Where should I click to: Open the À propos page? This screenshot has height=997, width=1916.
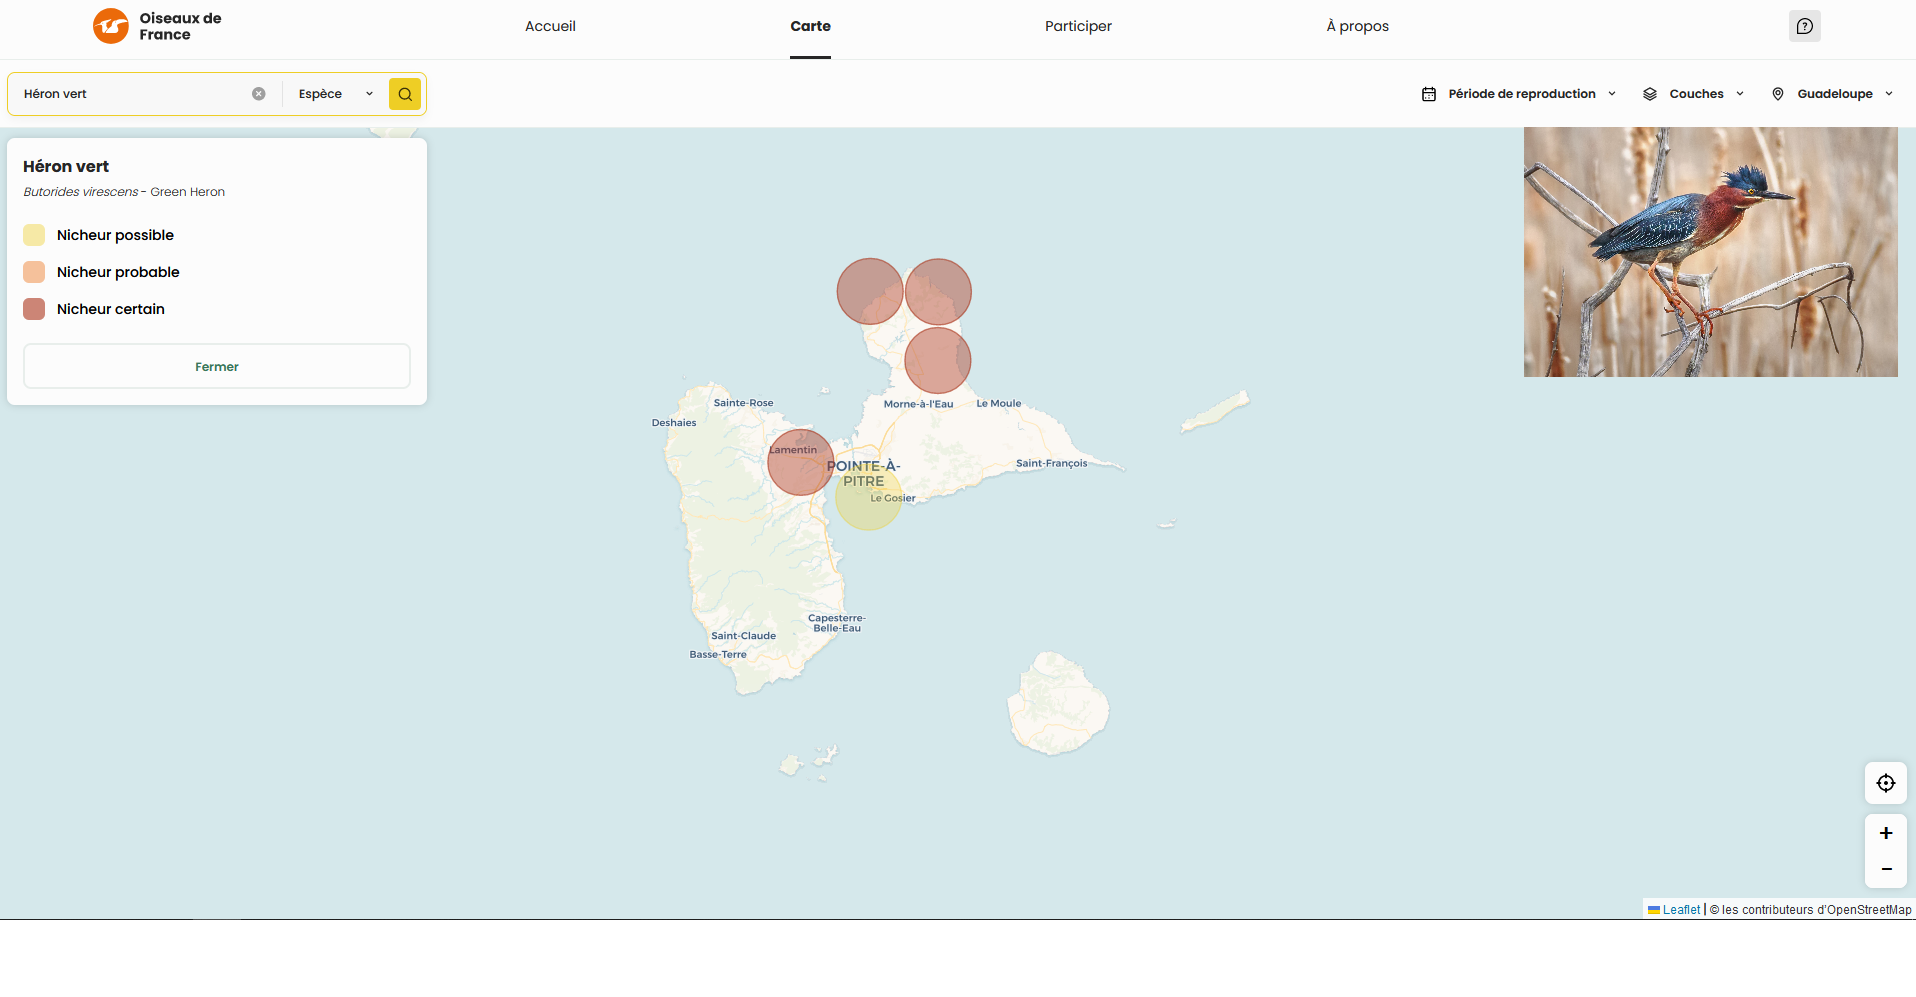point(1357,26)
